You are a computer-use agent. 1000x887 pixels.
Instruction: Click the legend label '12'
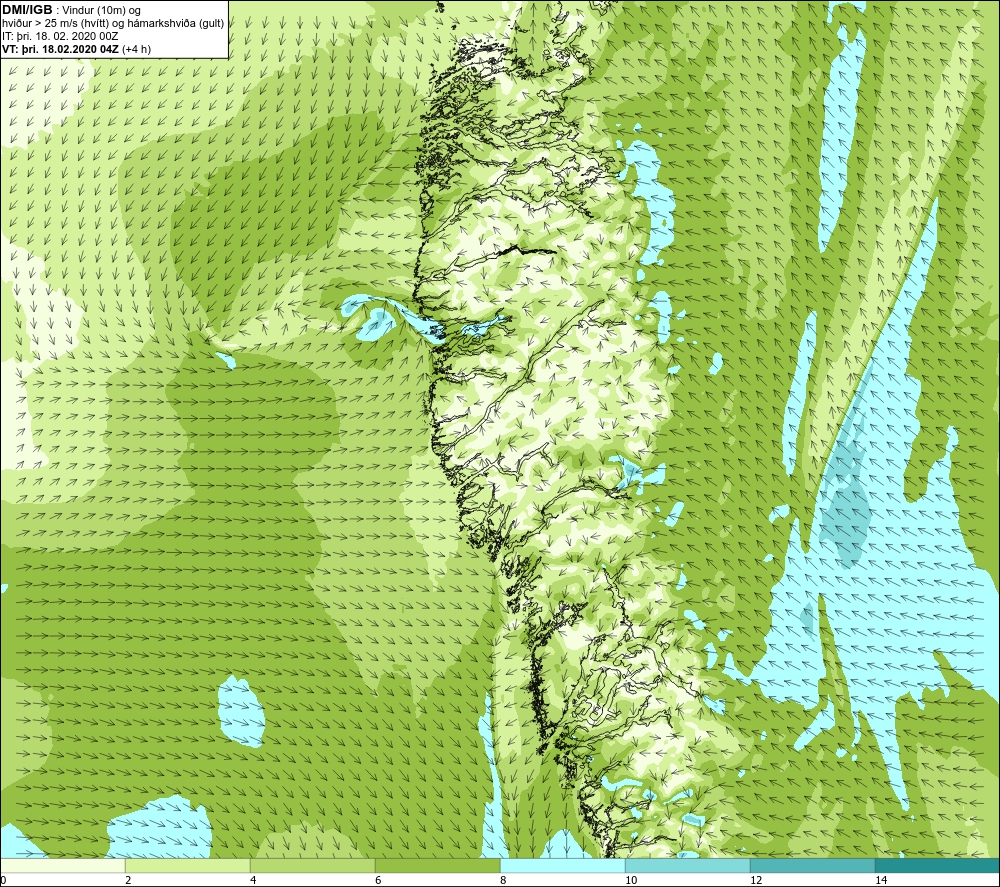pos(756,880)
